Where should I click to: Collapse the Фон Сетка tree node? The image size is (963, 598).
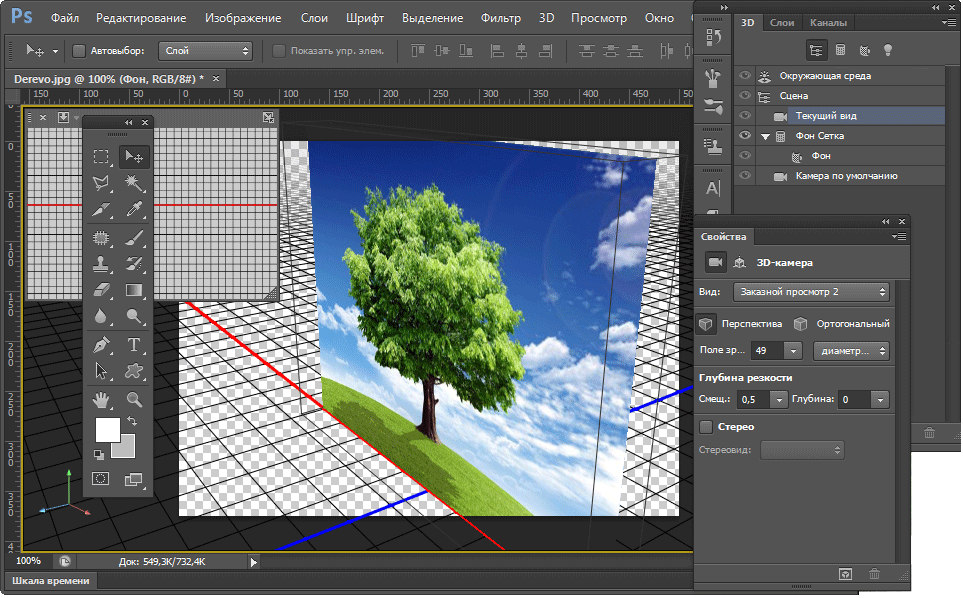point(765,136)
